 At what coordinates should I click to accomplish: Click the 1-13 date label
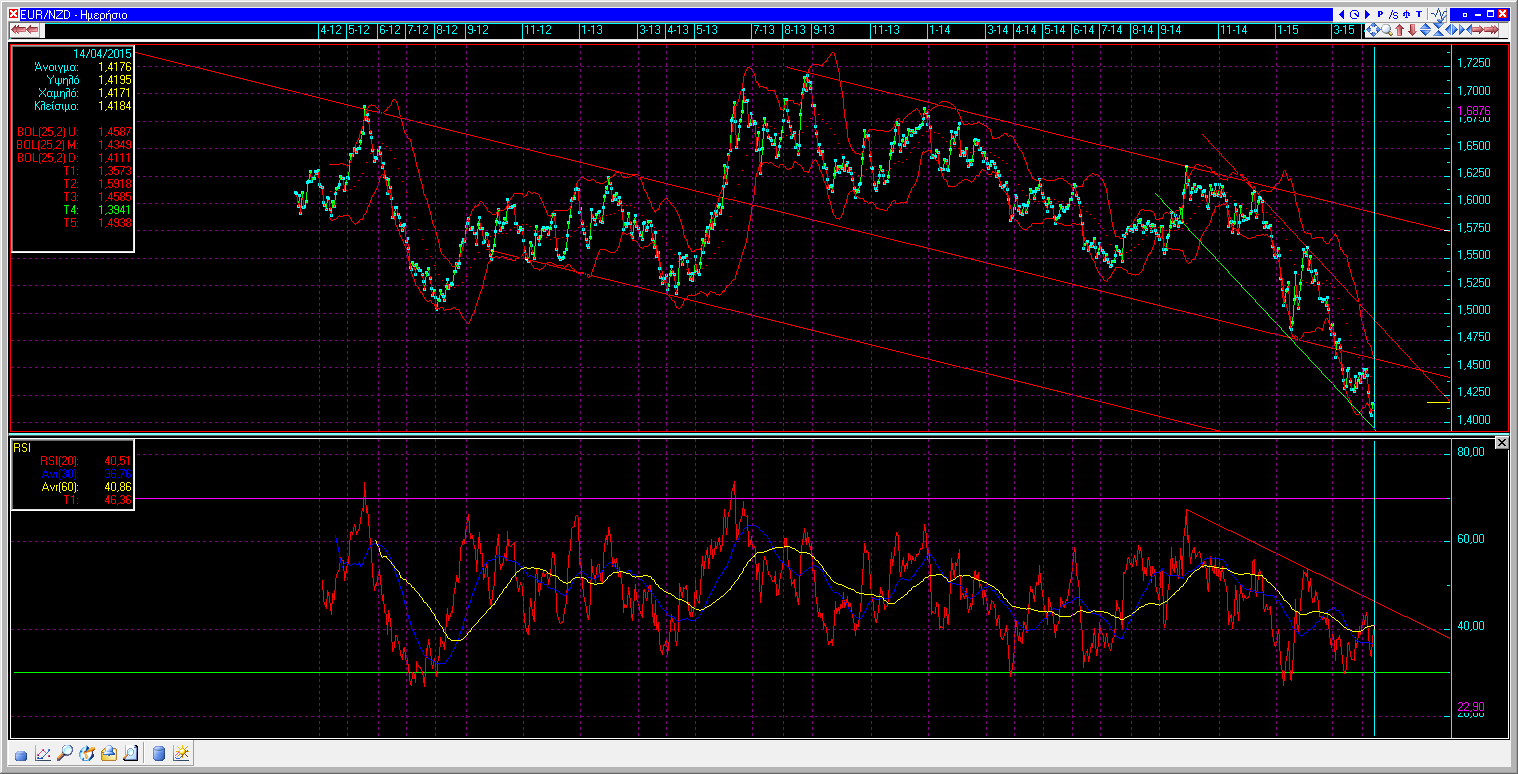(592, 30)
